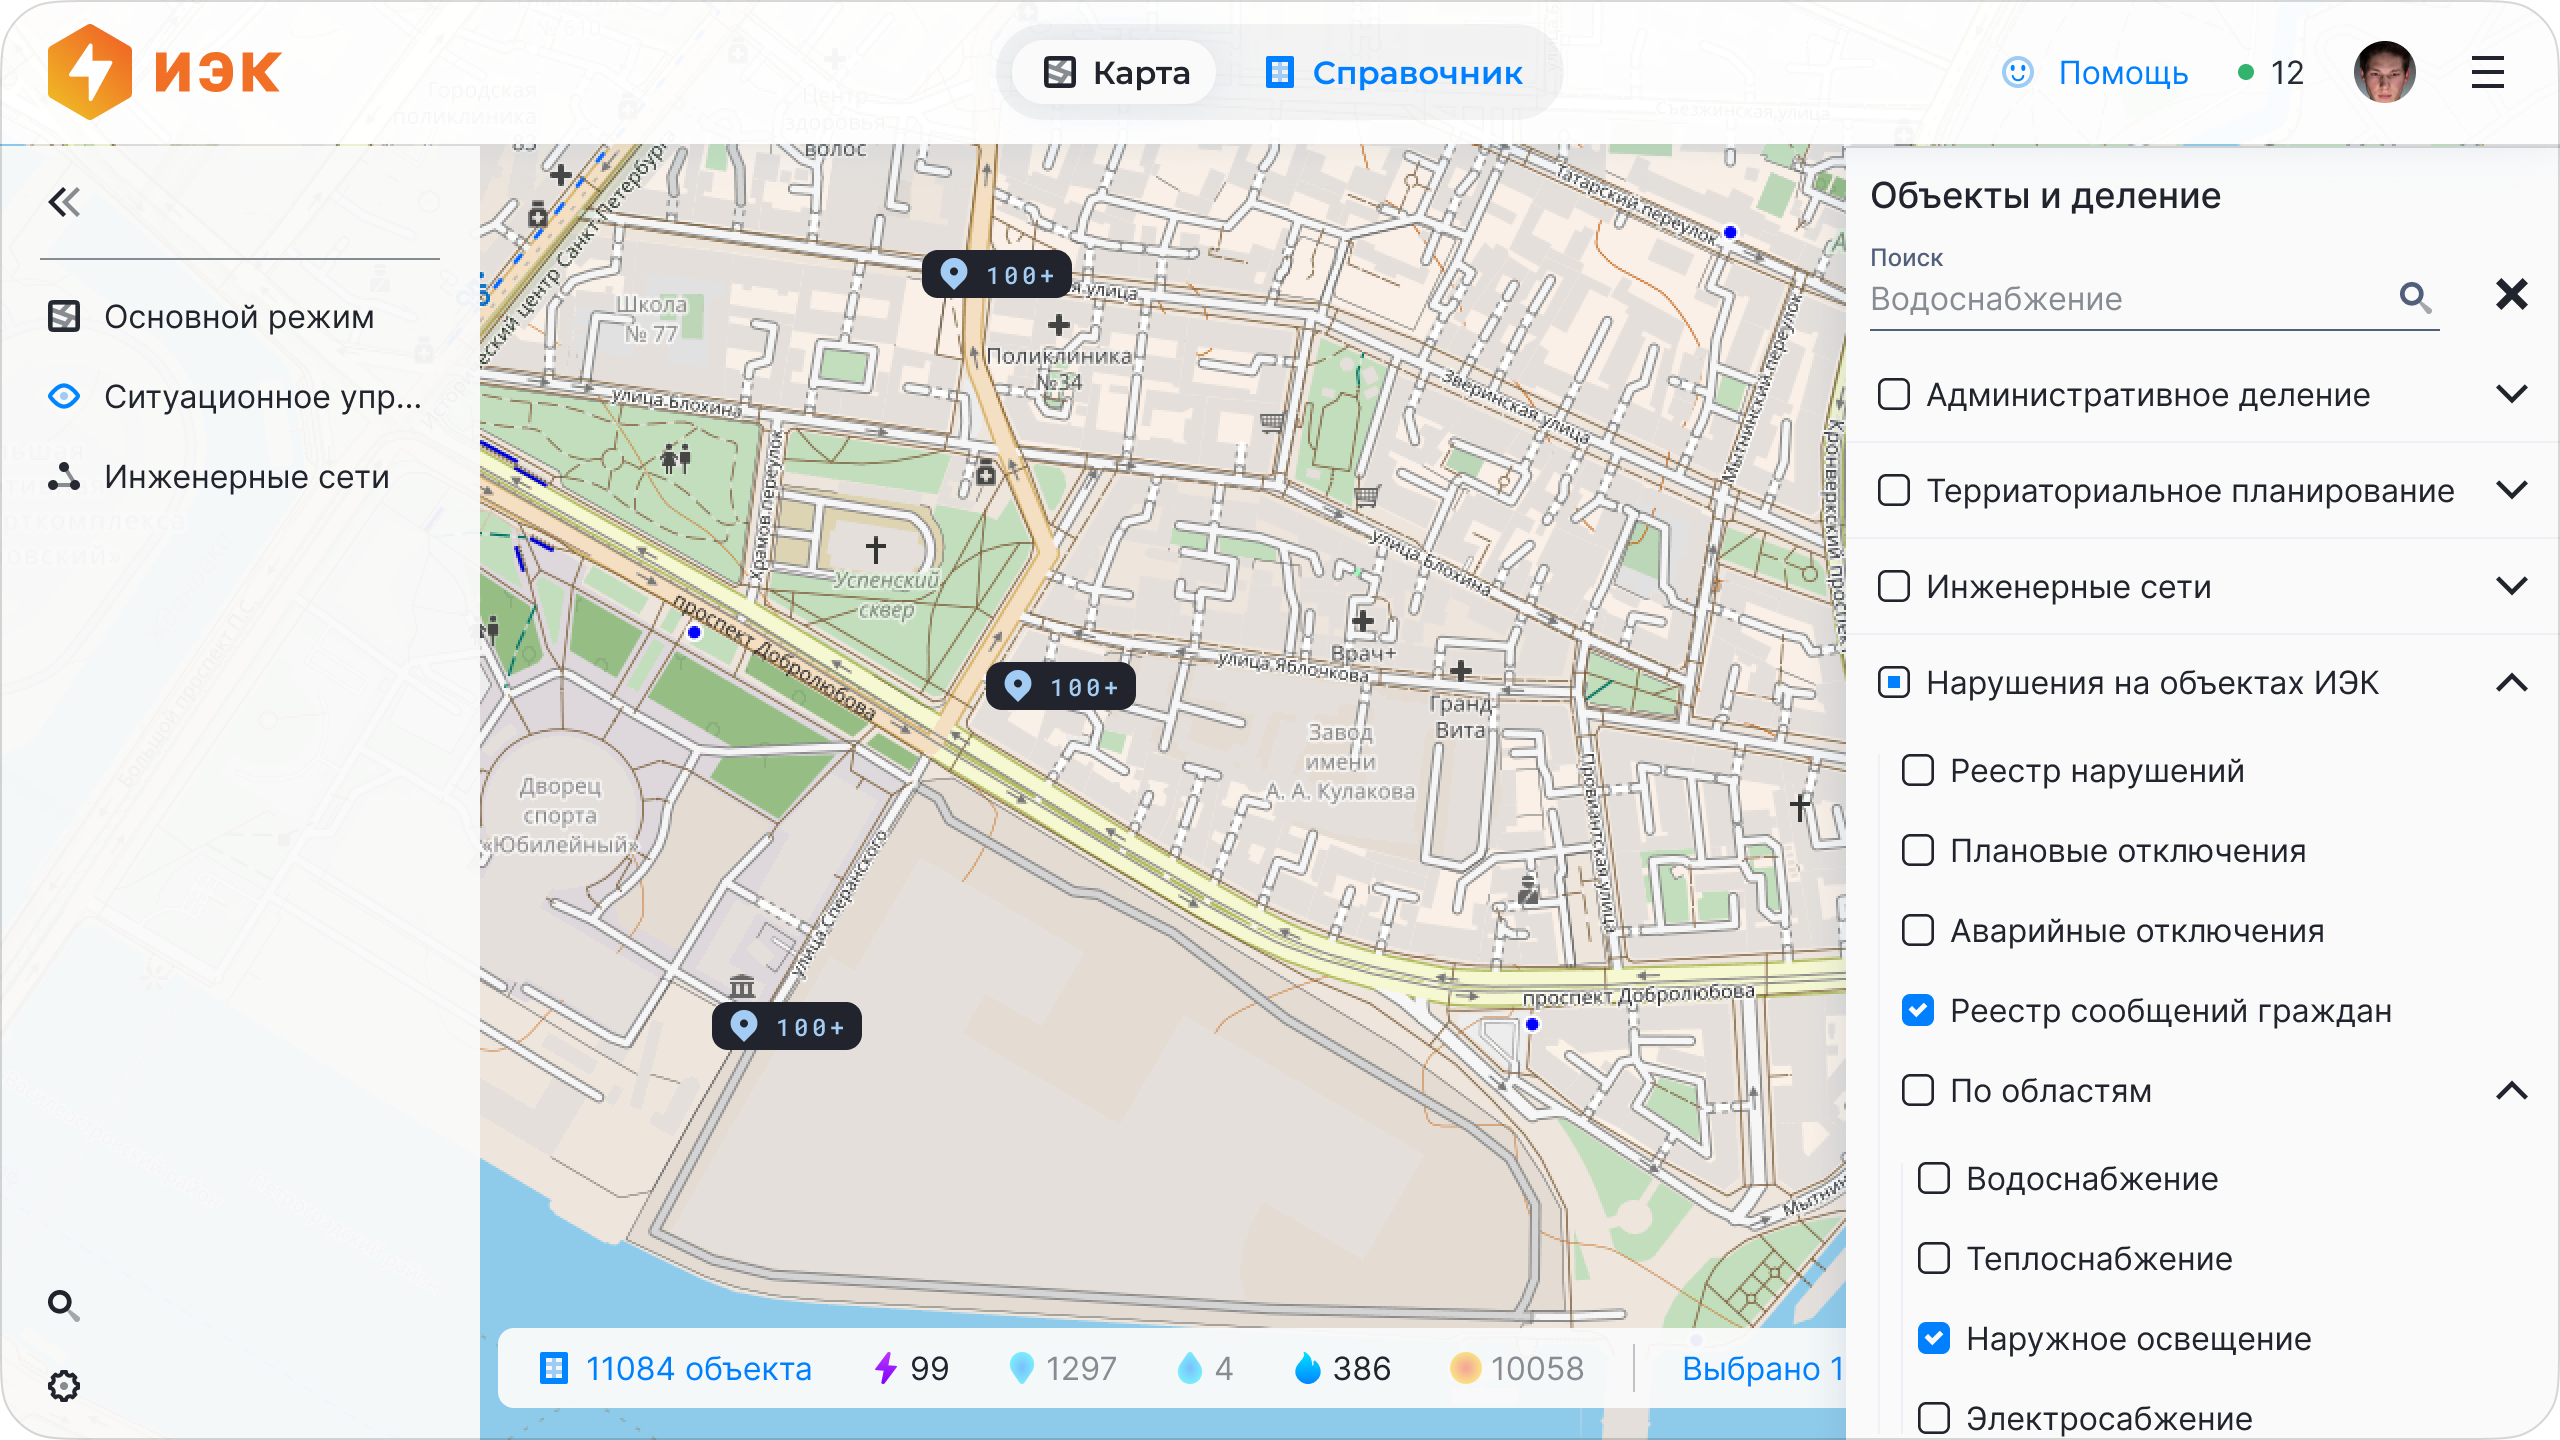Screen dimensions: 2560x1440
Task: Enable Реестр нарушений checkbox
Action: pyautogui.click(x=1917, y=771)
